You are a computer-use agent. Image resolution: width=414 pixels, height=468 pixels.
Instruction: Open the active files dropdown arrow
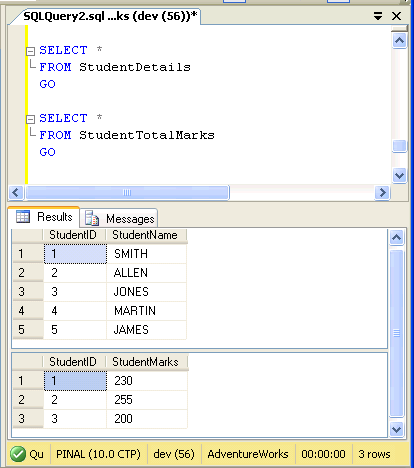(378, 16)
